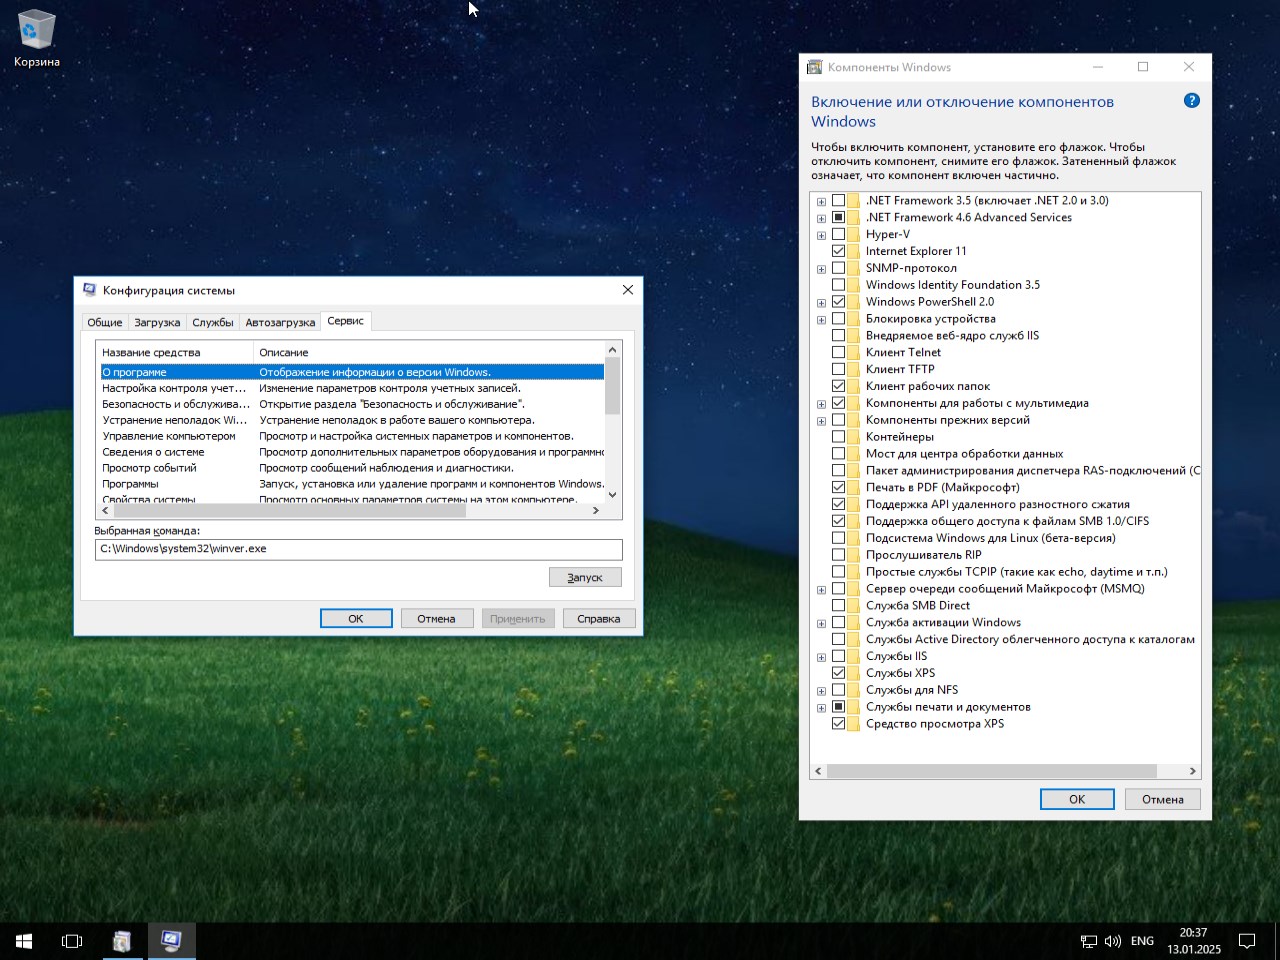
Task: Click the Компоненты Windows title bar icon
Action: (814, 67)
